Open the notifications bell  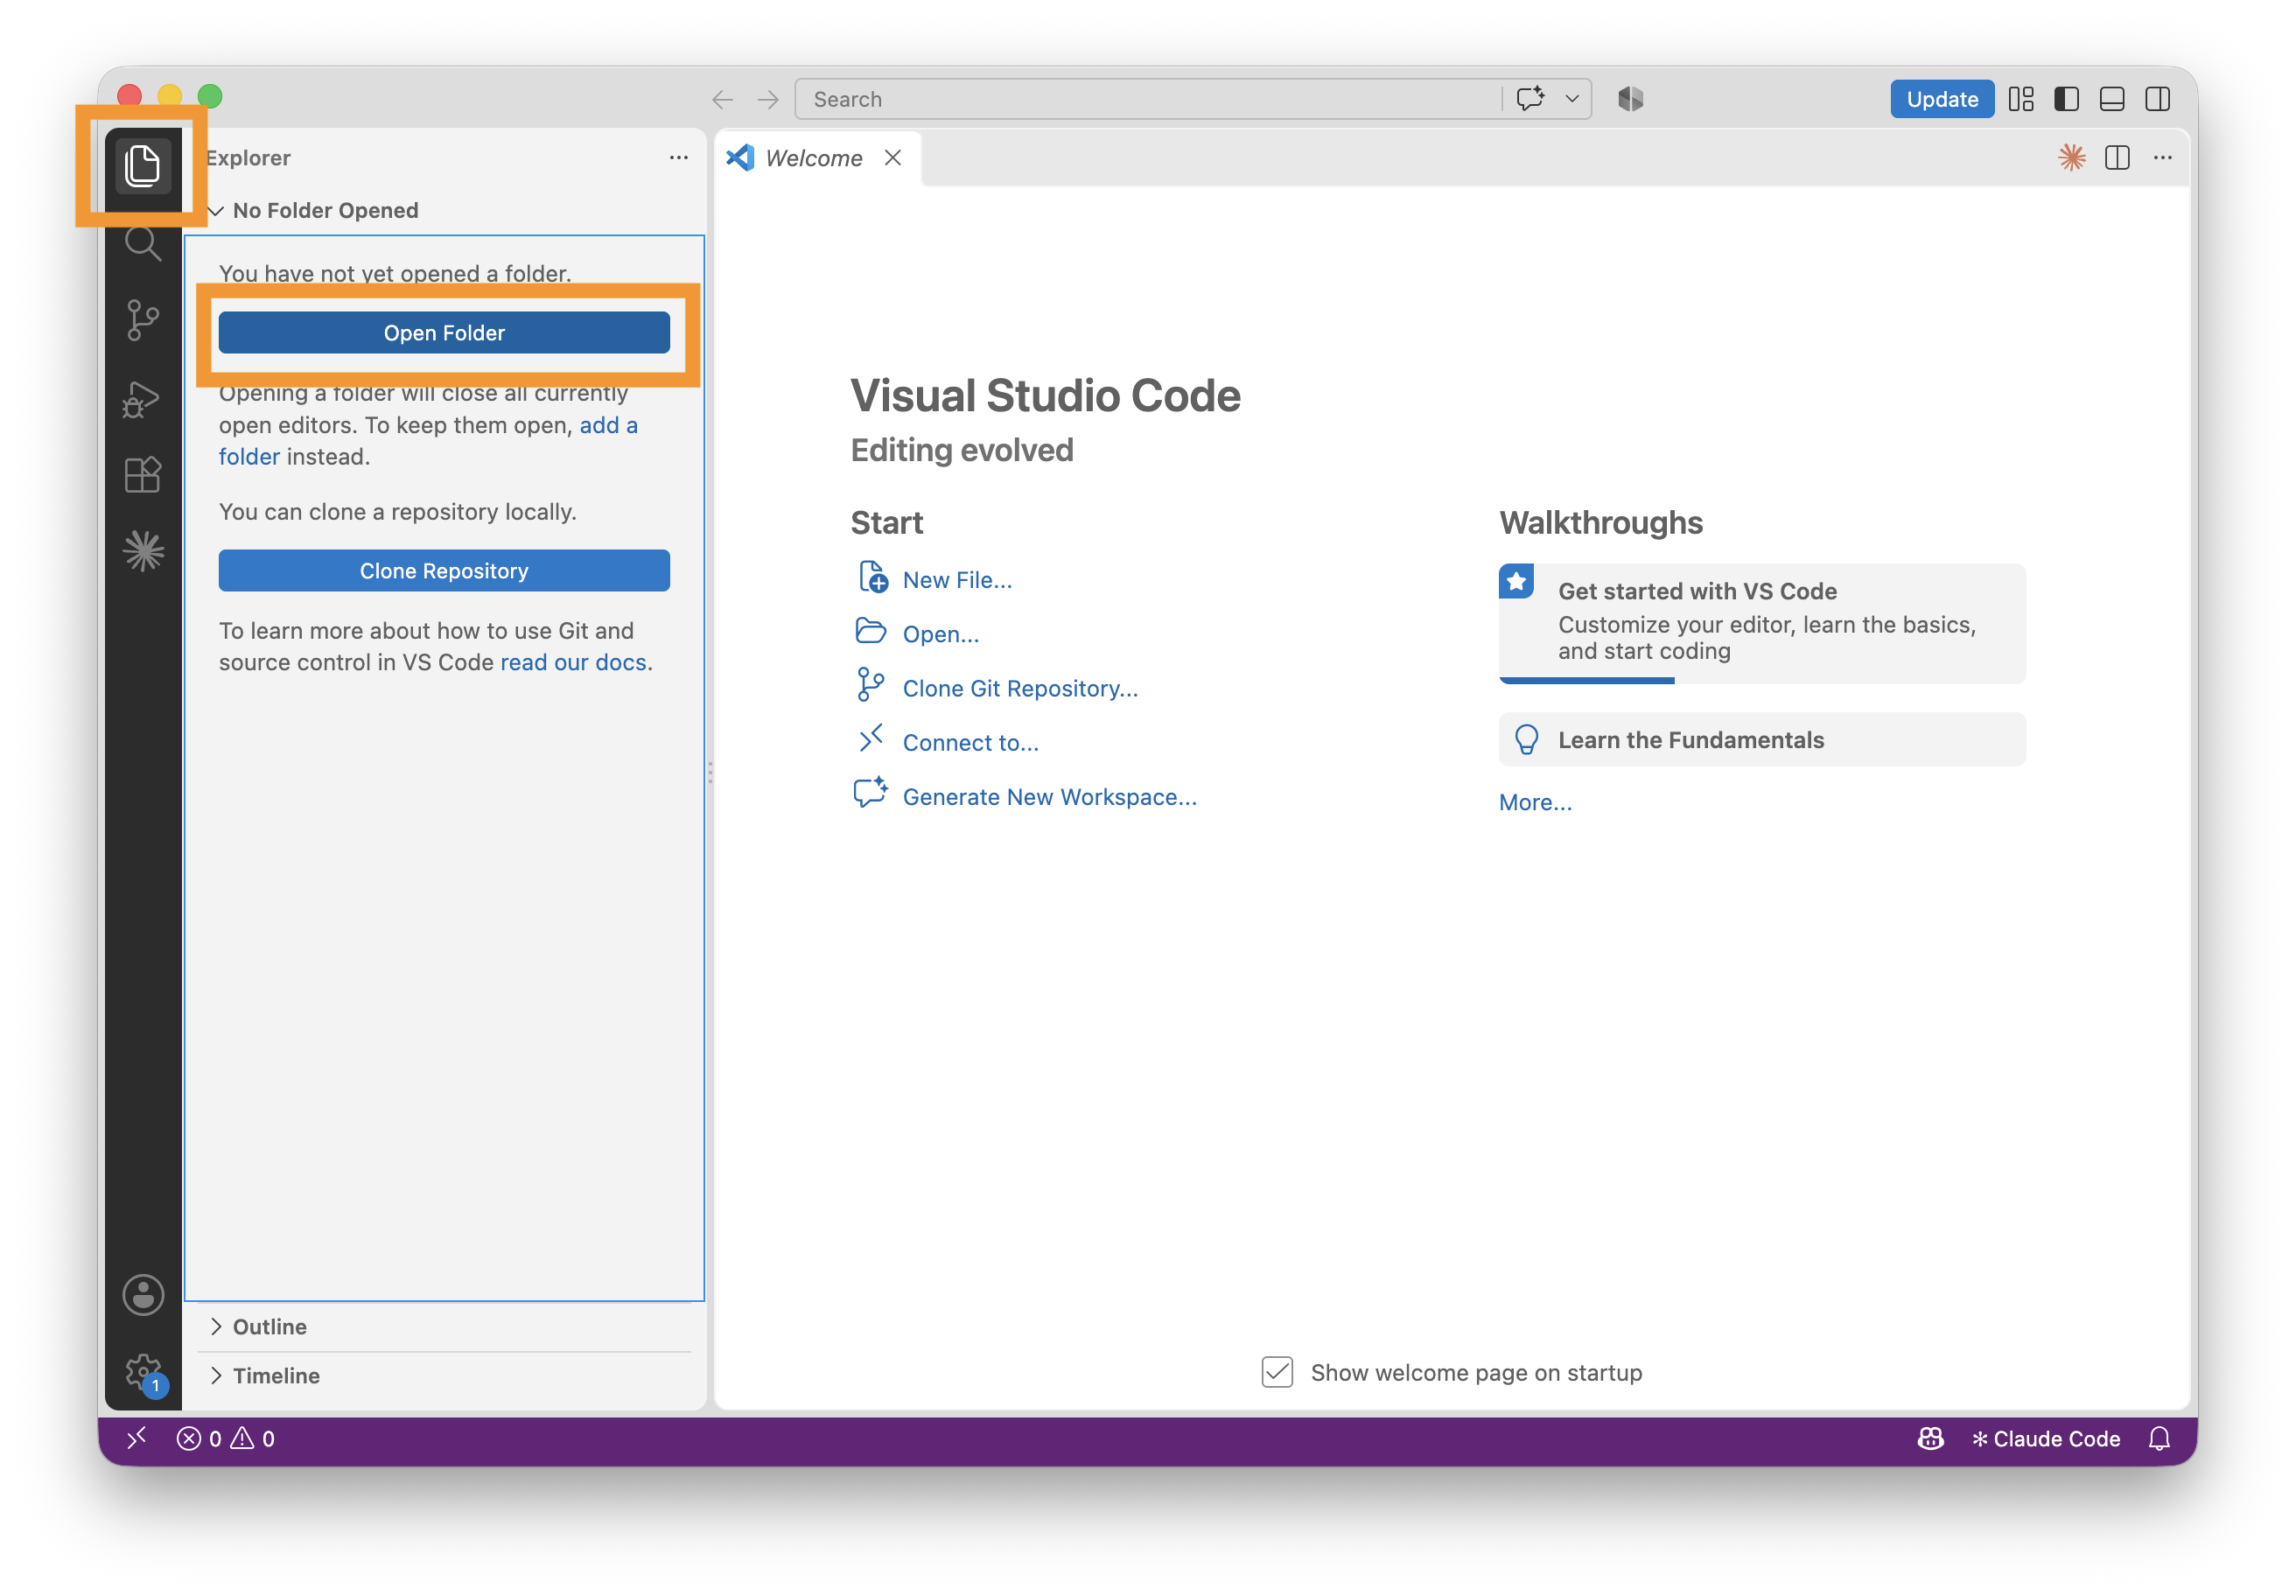(2159, 1438)
